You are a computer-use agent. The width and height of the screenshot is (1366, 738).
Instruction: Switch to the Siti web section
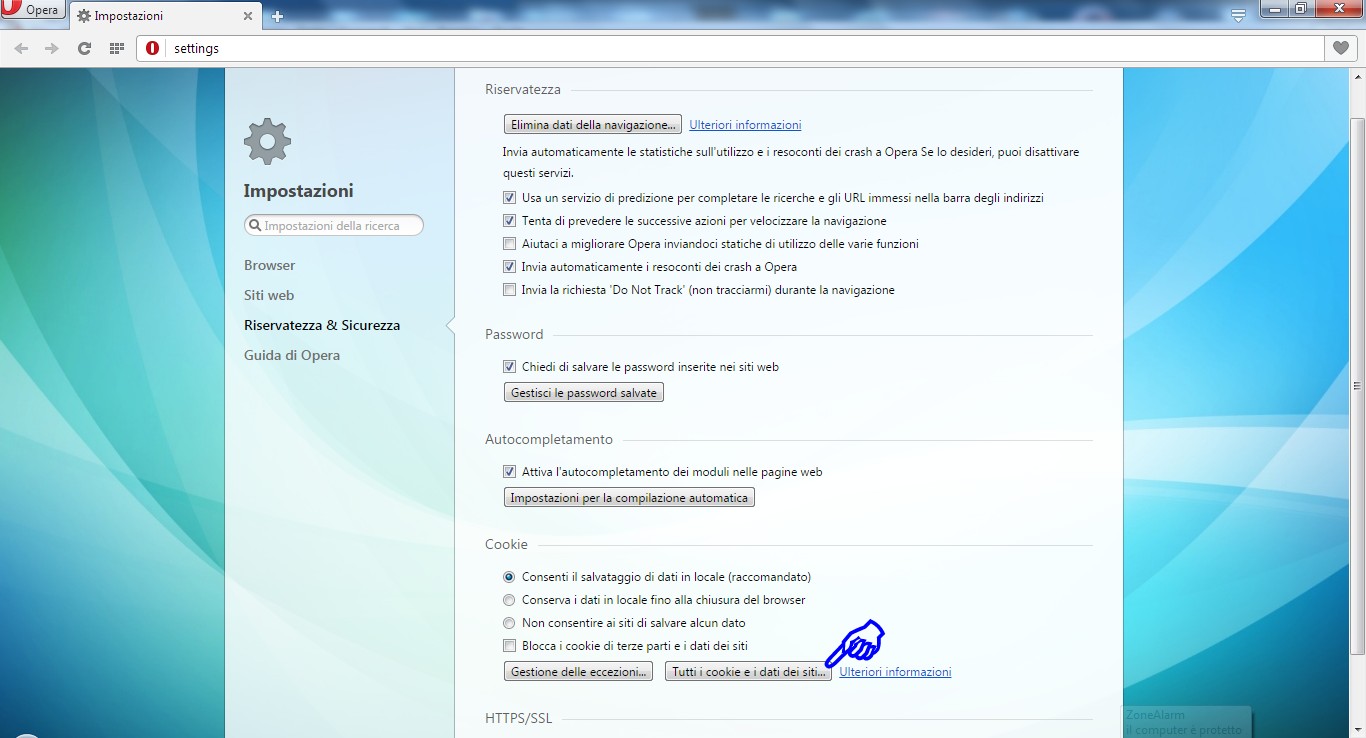click(x=269, y=295)
